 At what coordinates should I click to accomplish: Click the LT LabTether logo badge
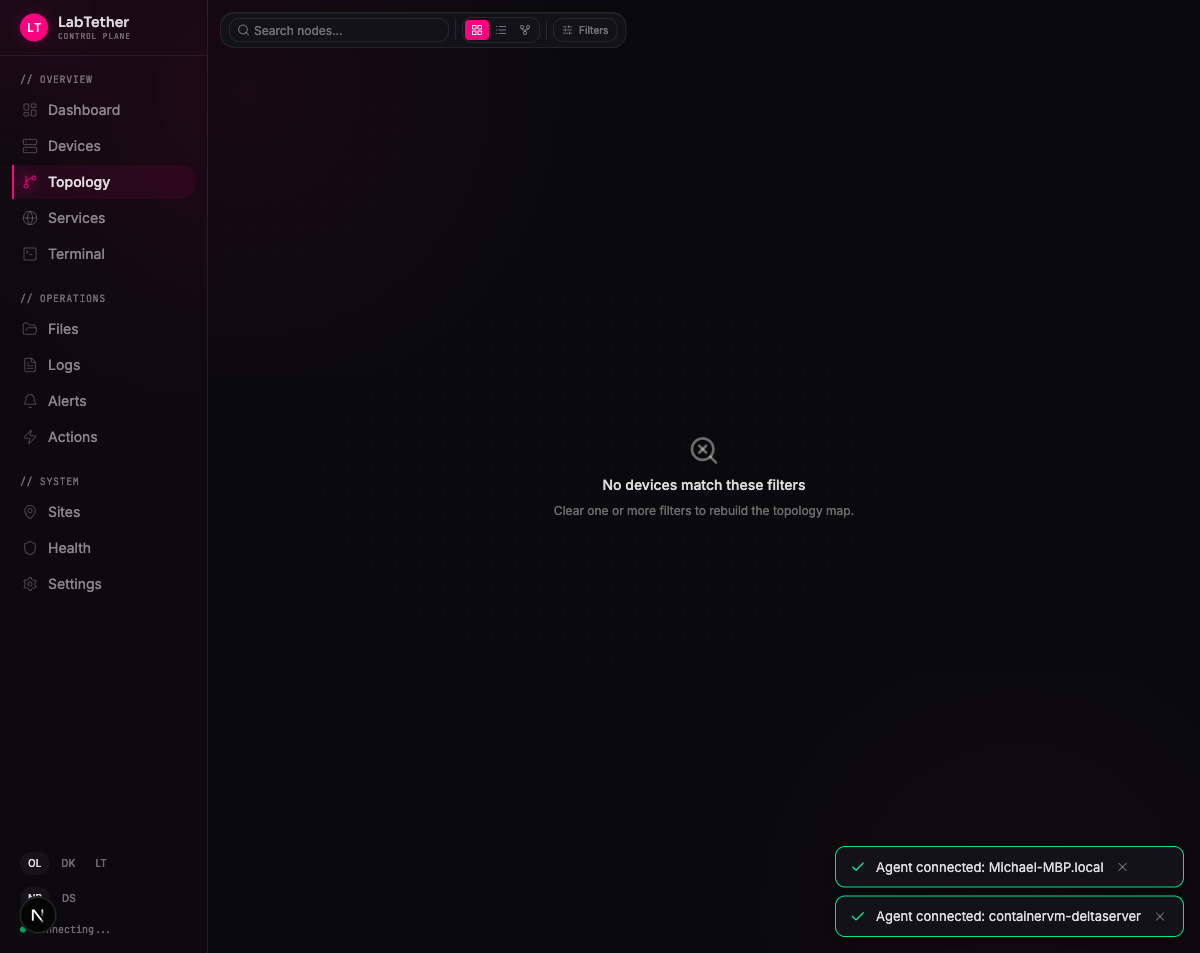click(34, 28)
